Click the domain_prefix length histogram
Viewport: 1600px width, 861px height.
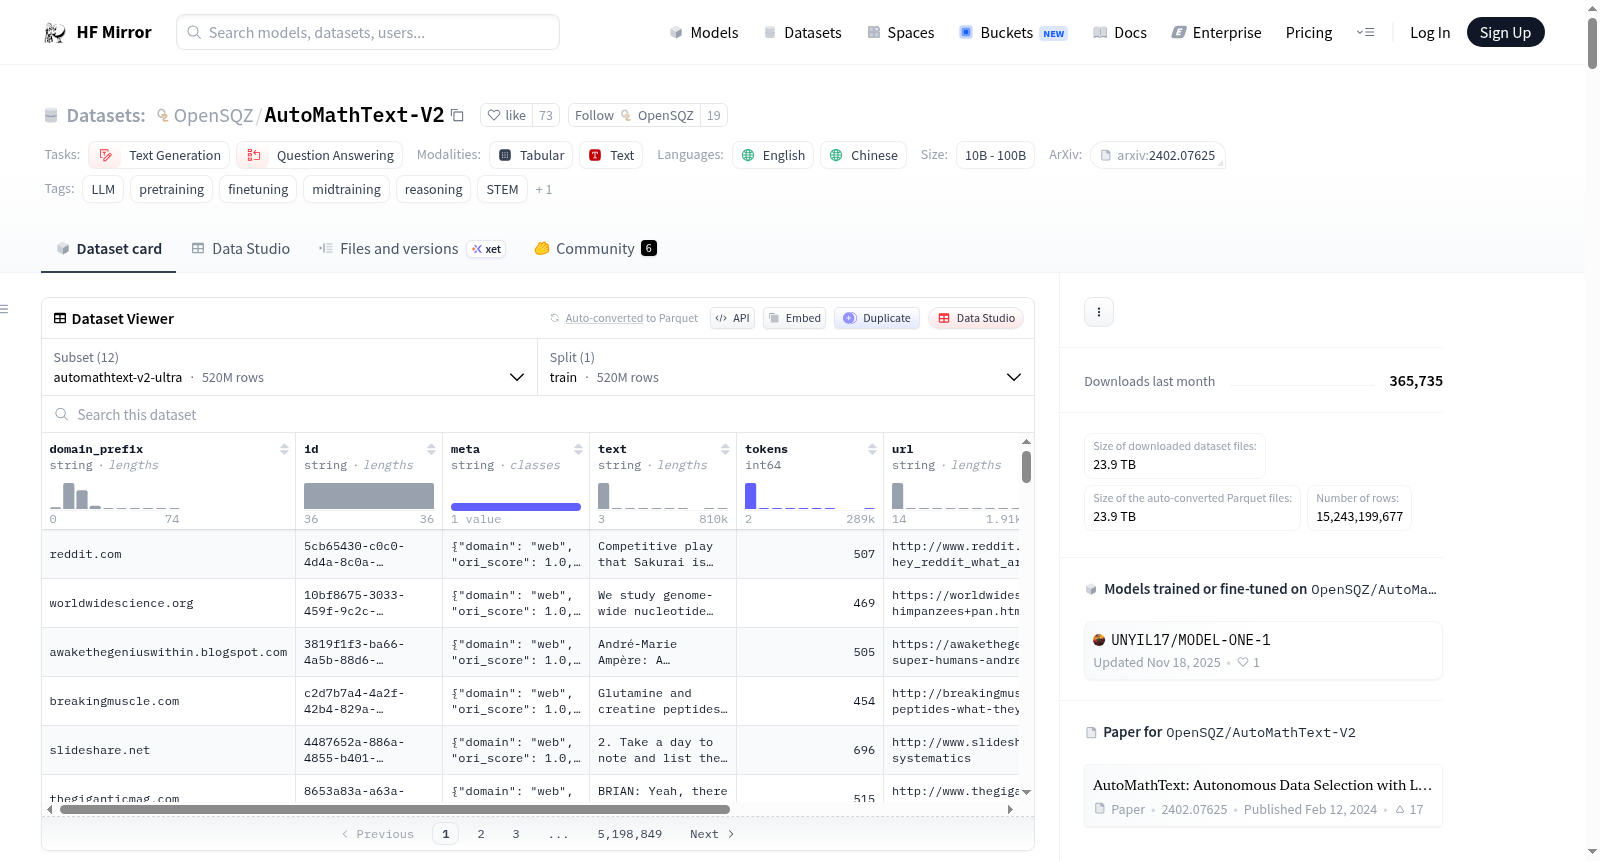point(115,495)
